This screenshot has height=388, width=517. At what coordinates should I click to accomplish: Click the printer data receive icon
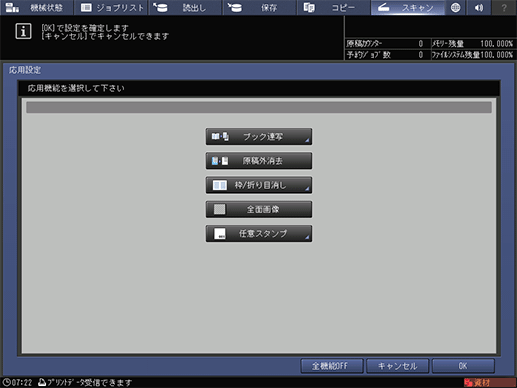[x=42, y=382]
